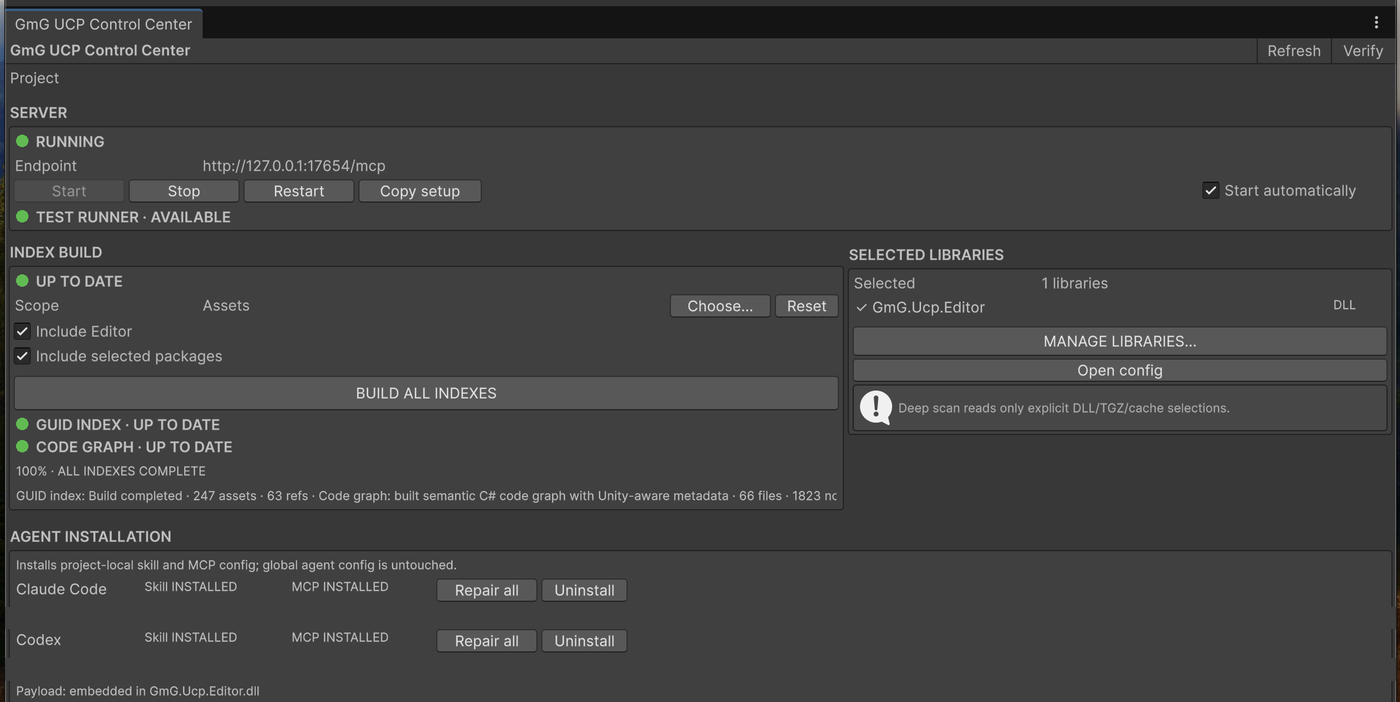Click the INDEX BUILD heading

(x=56, y=253)
